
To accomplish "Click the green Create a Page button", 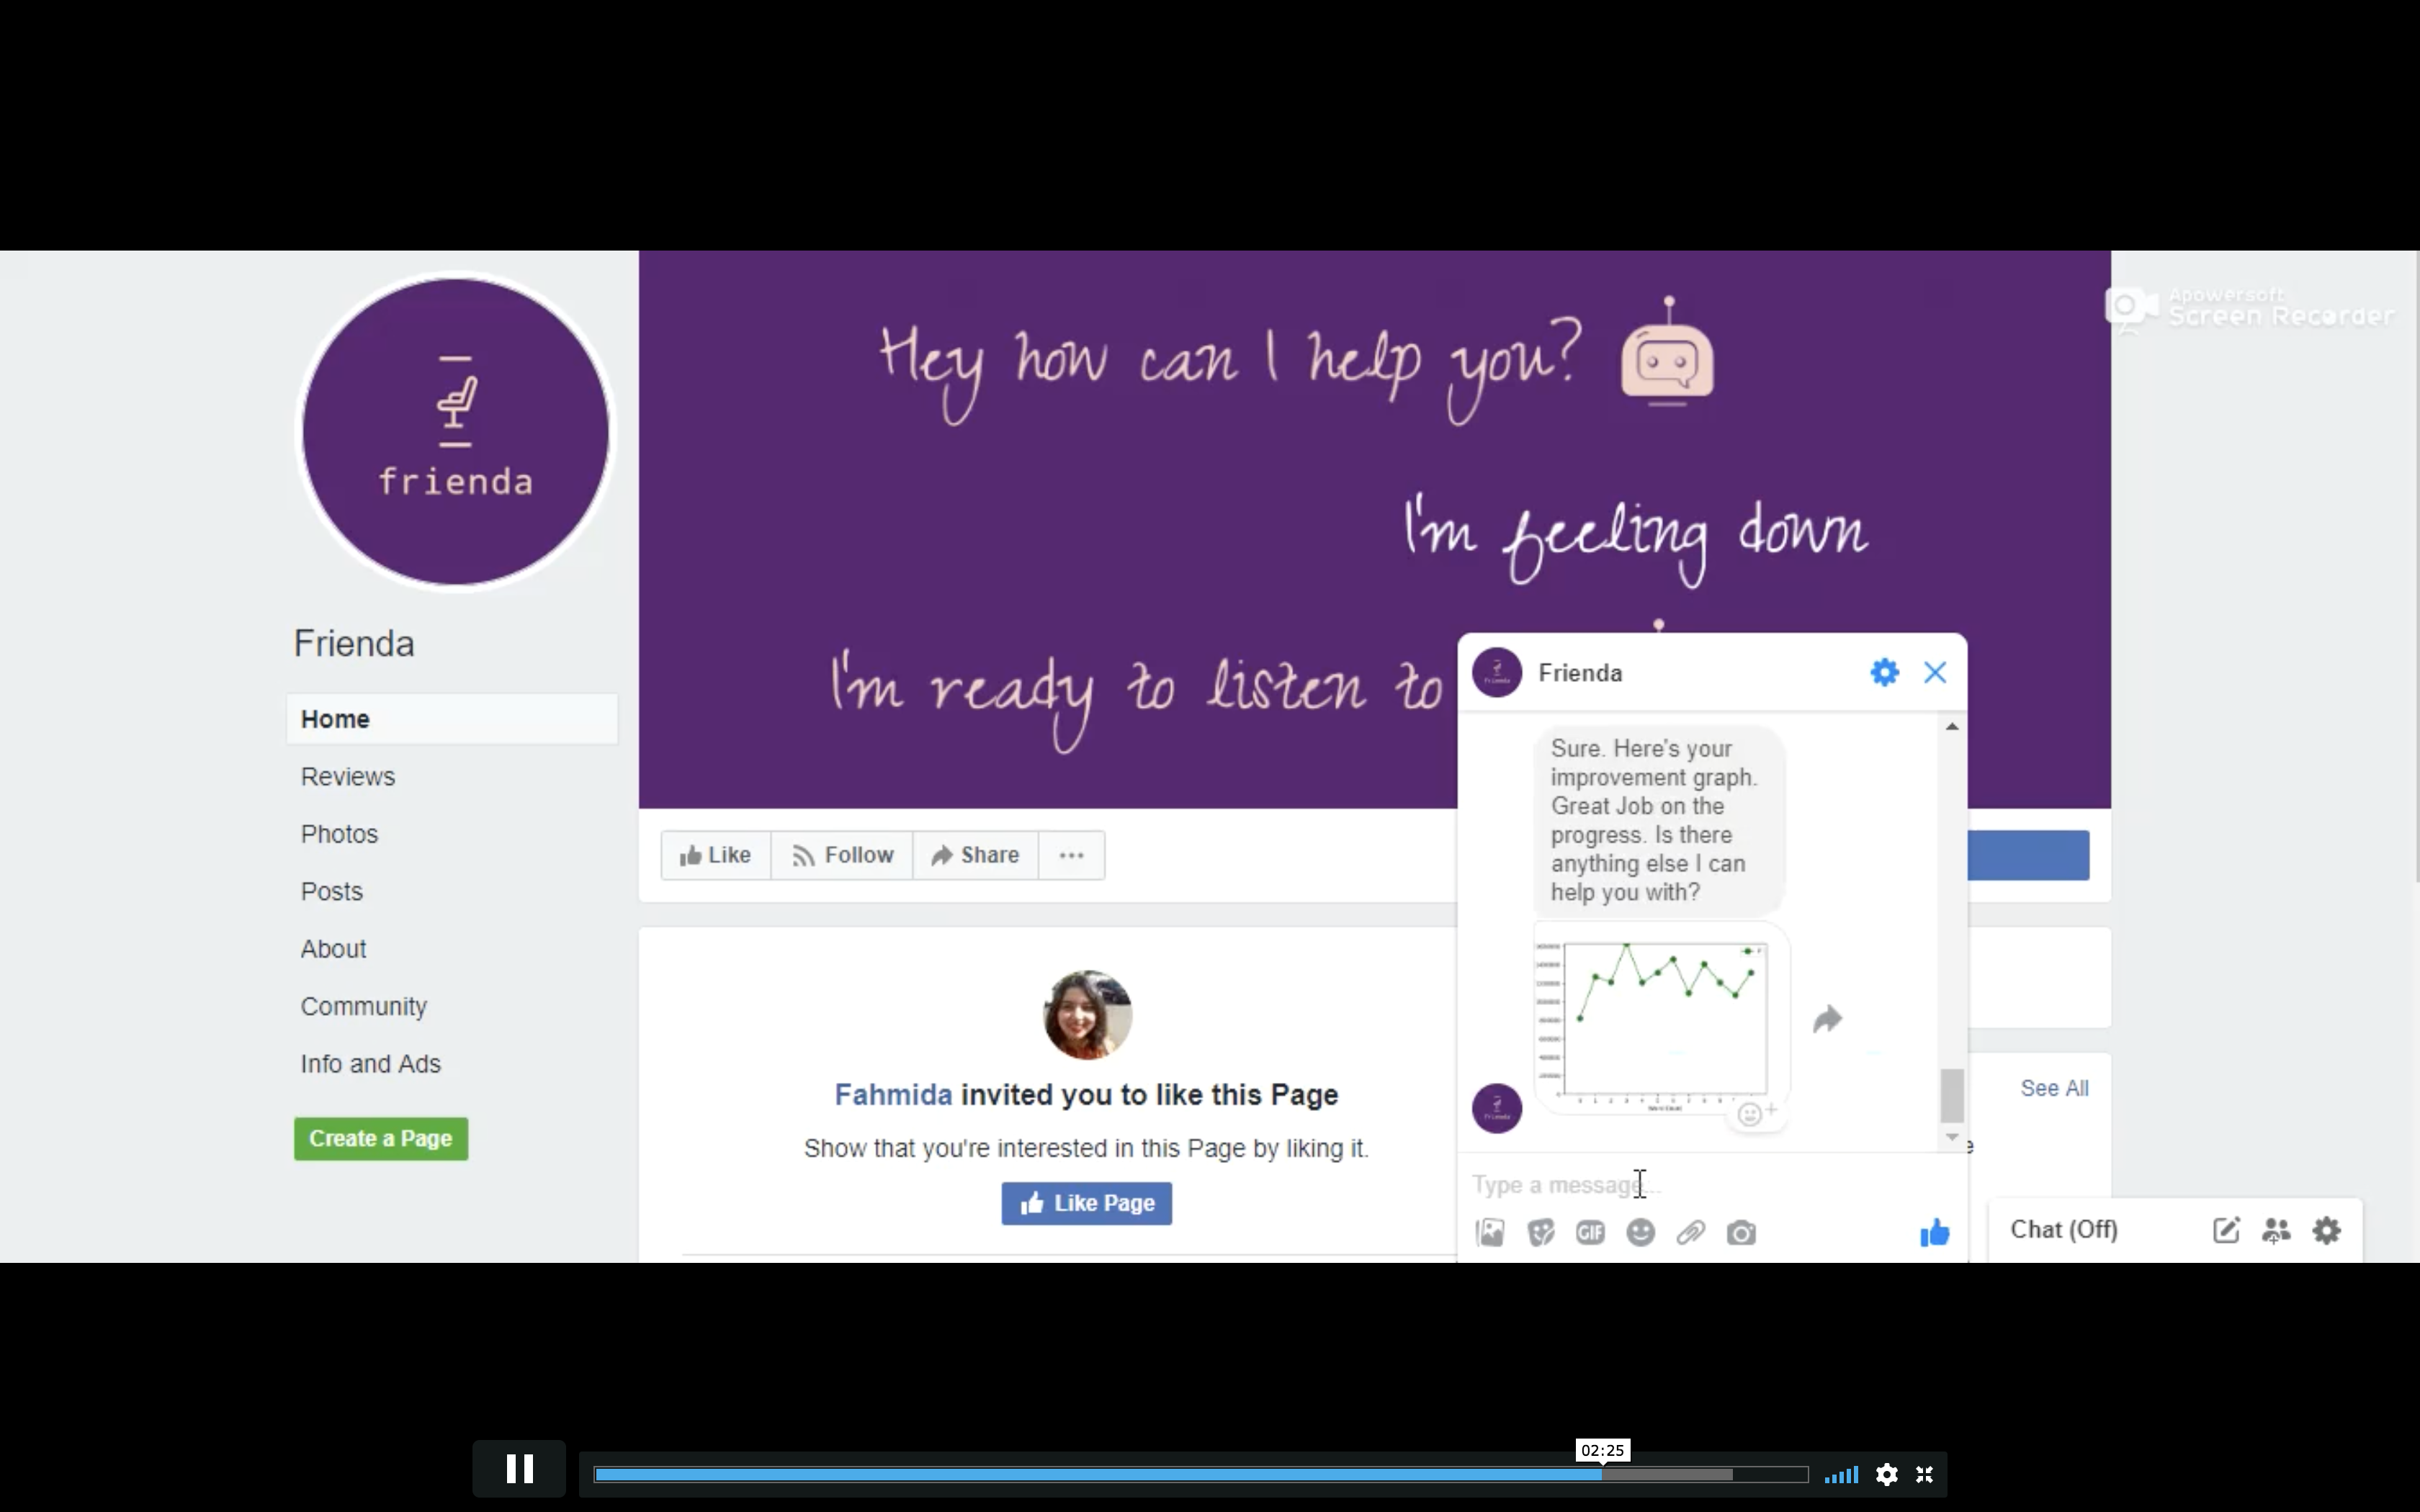I will 381,1138.
